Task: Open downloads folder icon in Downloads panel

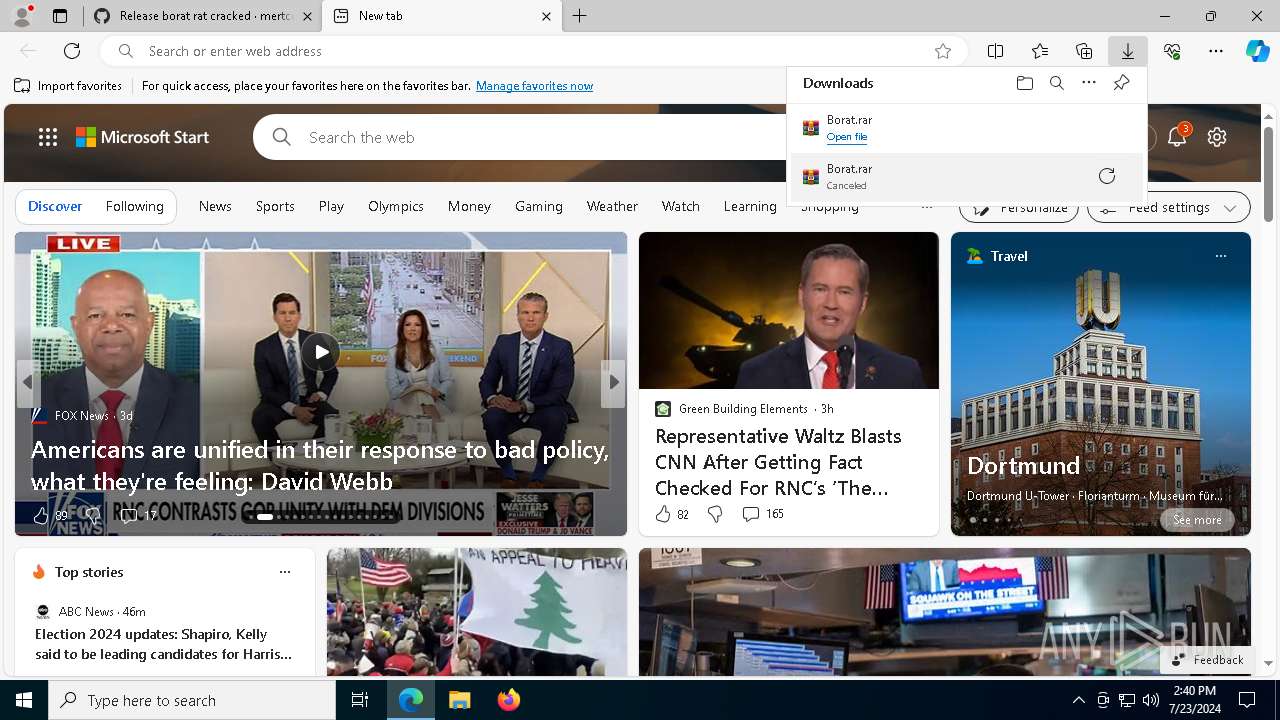Action: point(1024,83)
